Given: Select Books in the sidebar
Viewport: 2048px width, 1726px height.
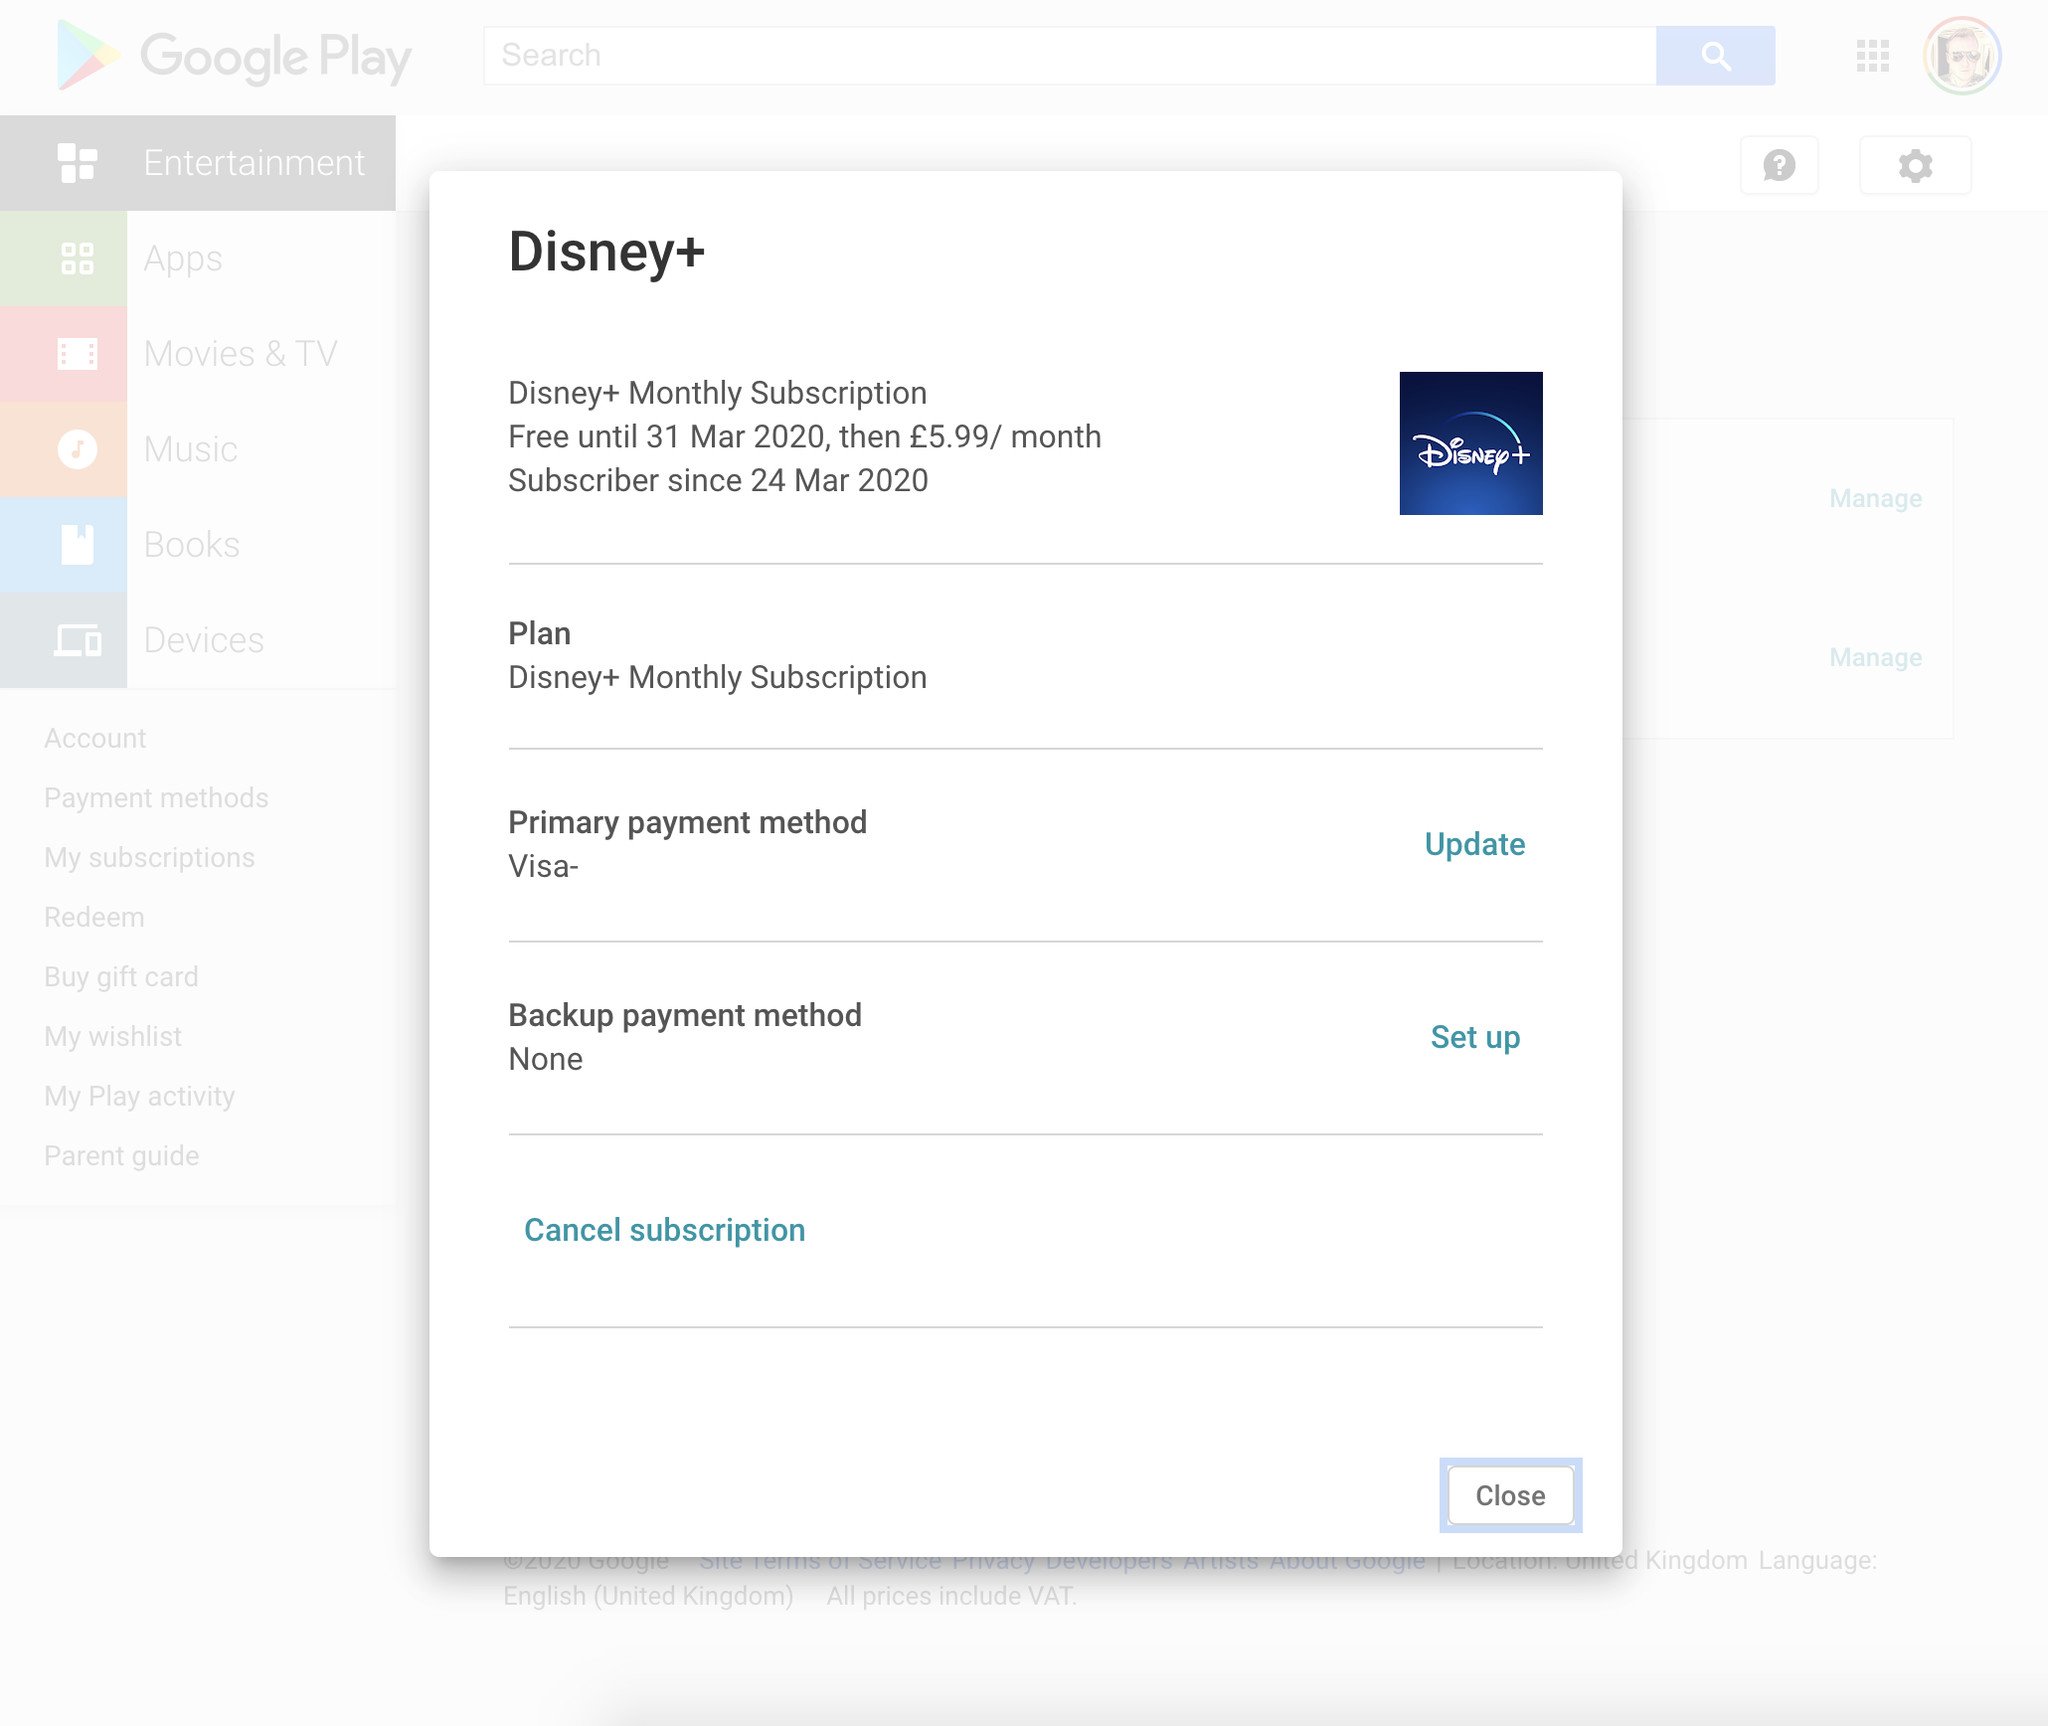Looking at the screenshot, I should tap(198, 545).
